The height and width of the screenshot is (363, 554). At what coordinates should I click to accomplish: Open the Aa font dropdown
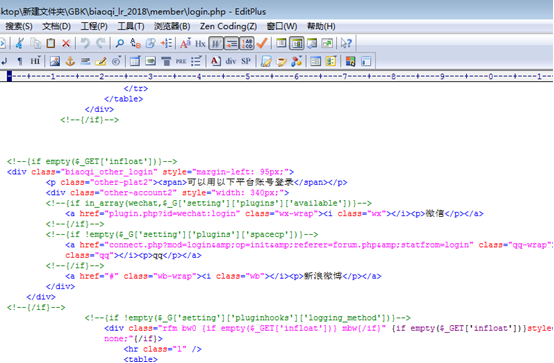click(185, 43)
